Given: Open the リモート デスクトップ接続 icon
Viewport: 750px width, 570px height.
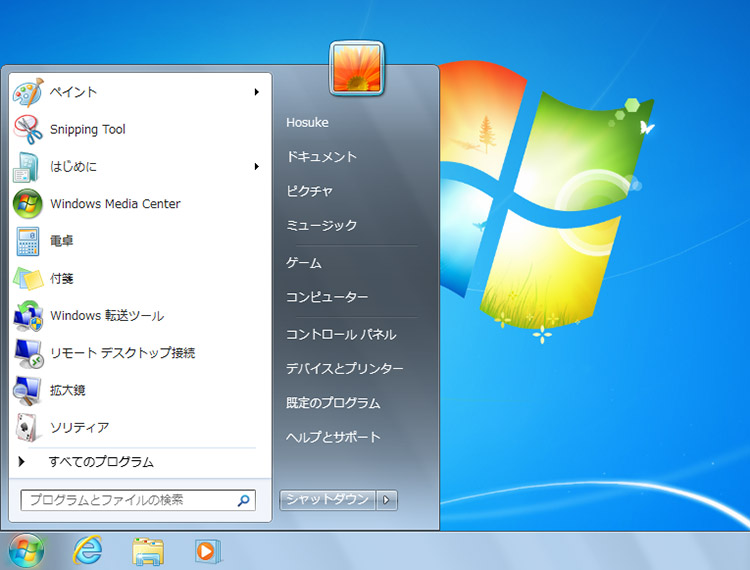Looking at the screenshot, I should [x=27, y=353].
